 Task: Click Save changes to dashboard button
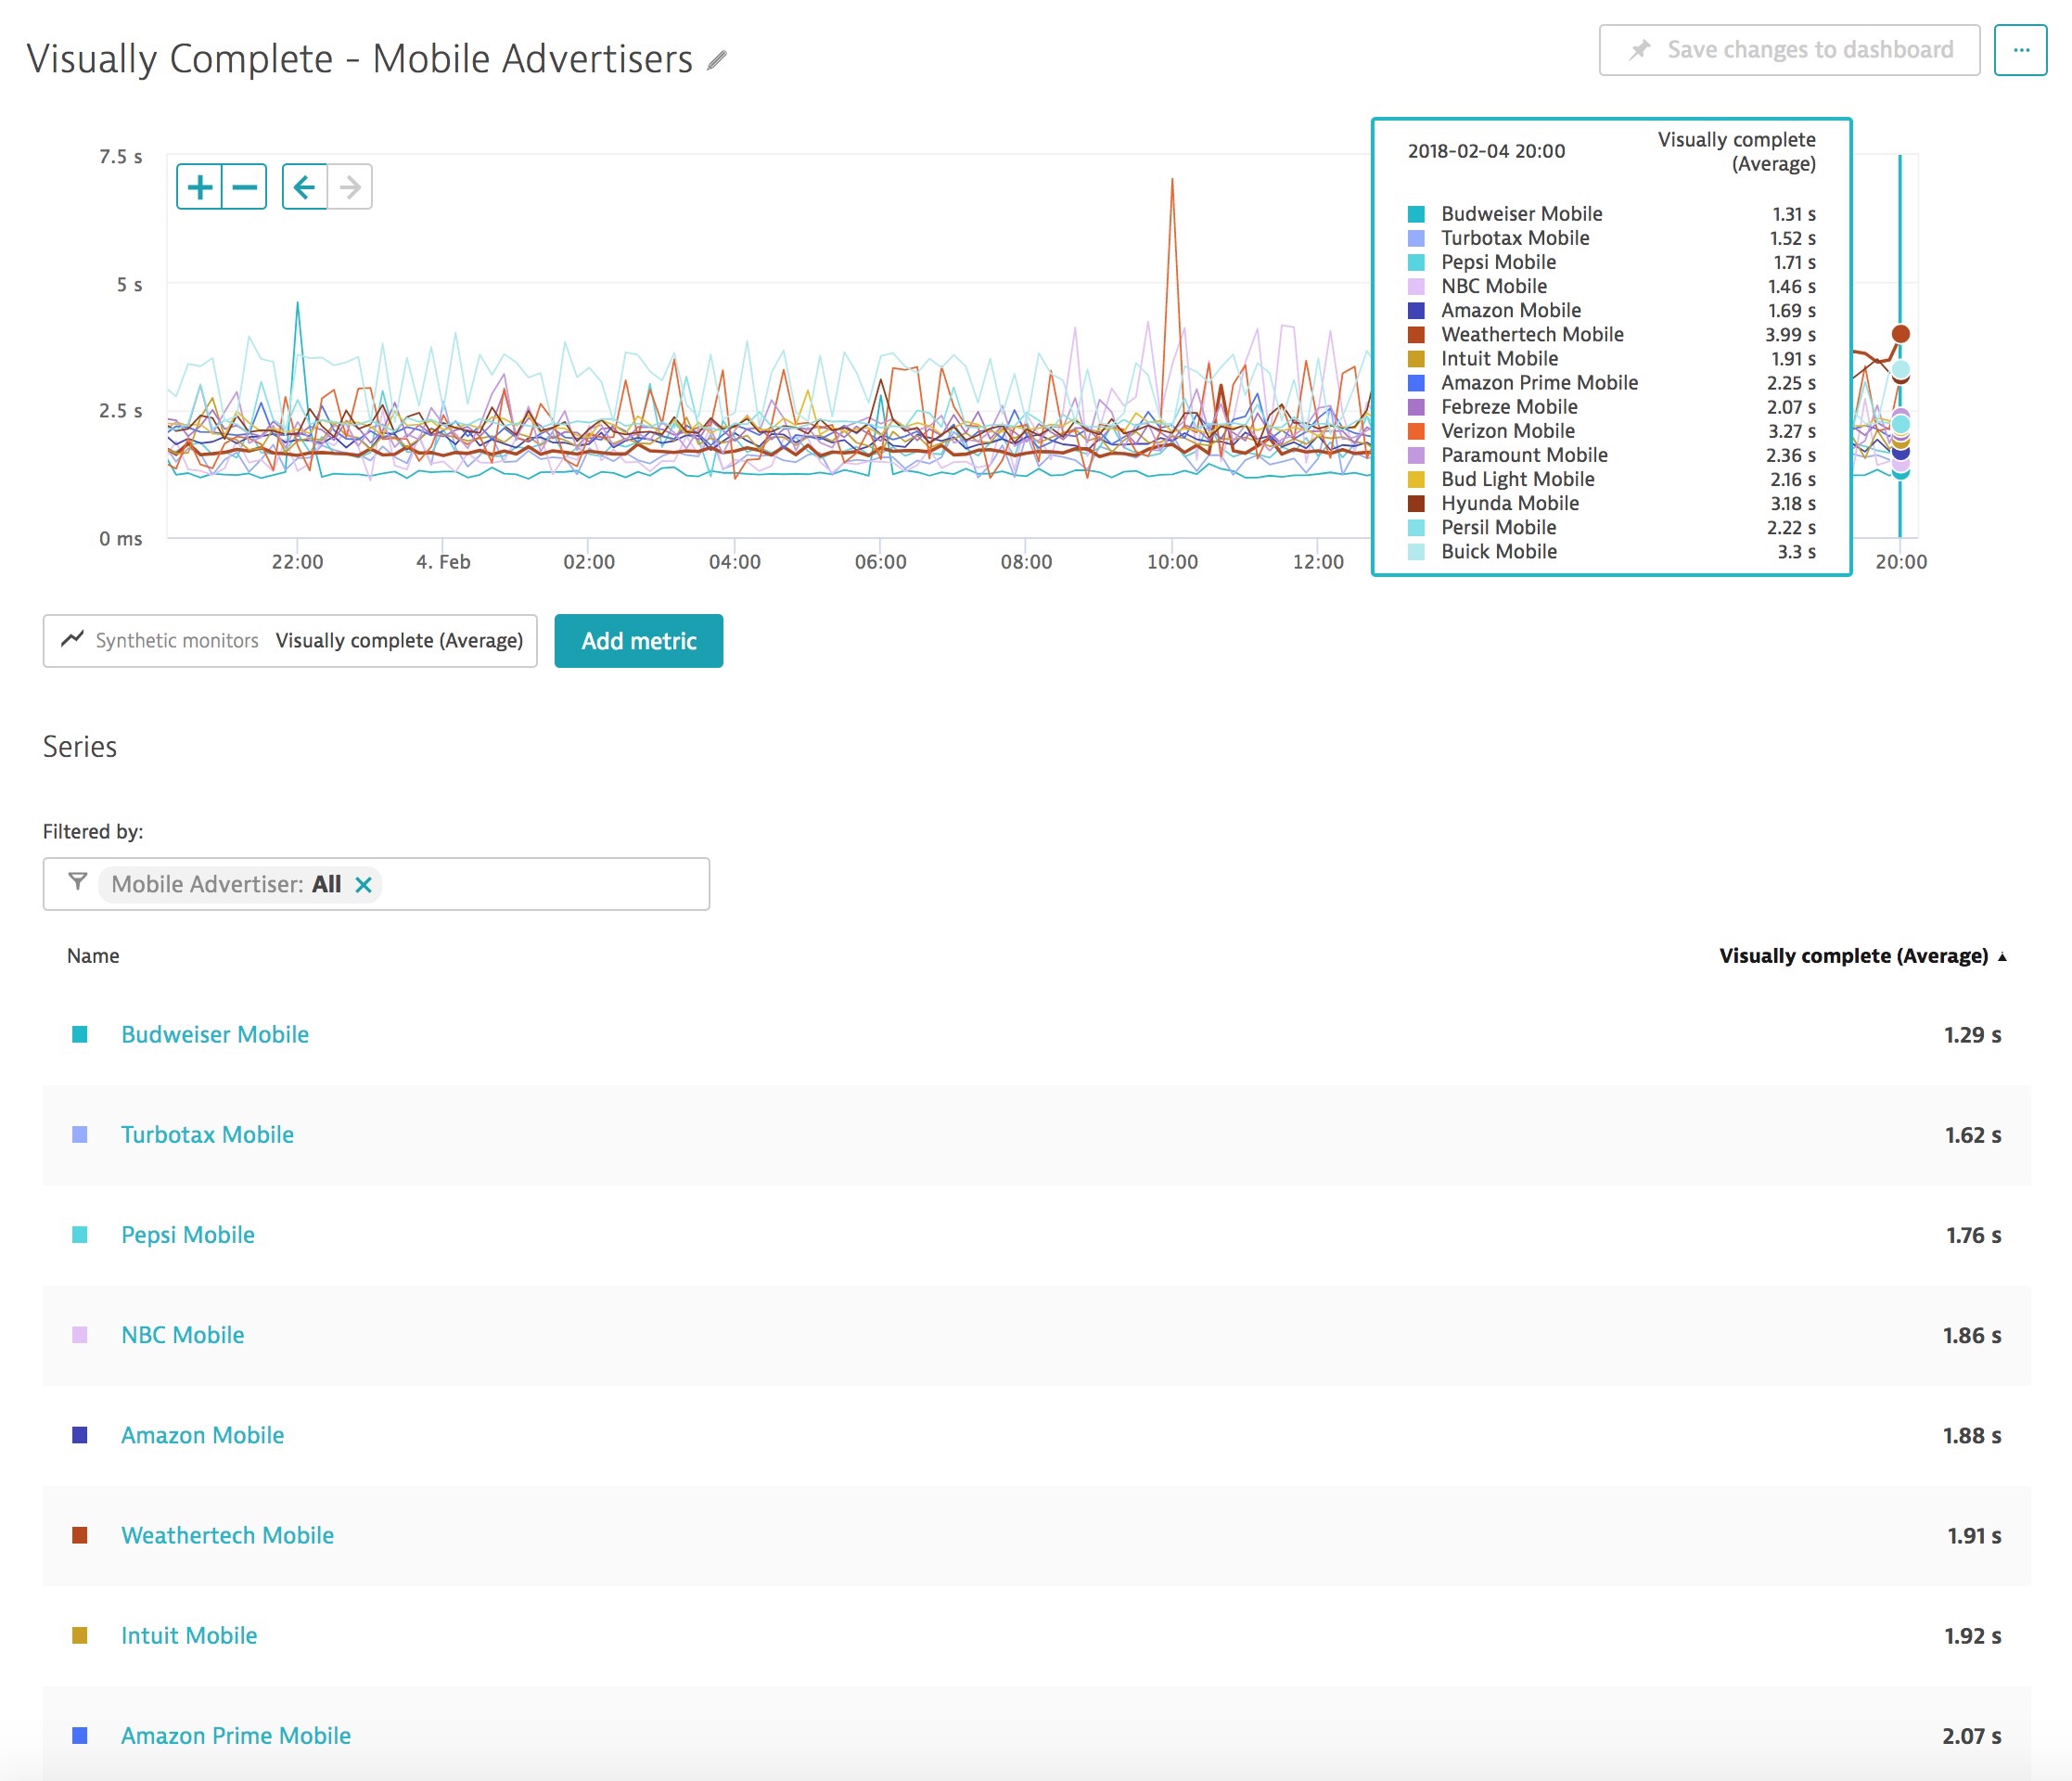click(1789, 50)
